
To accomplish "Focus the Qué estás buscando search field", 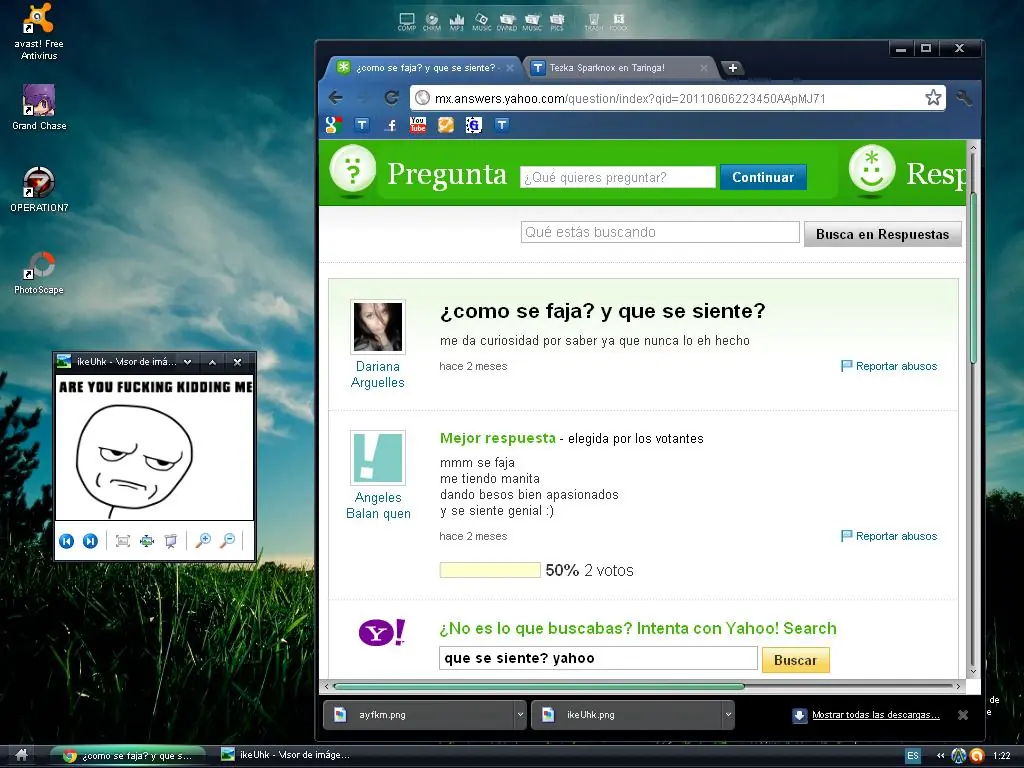I will point(660,232).
